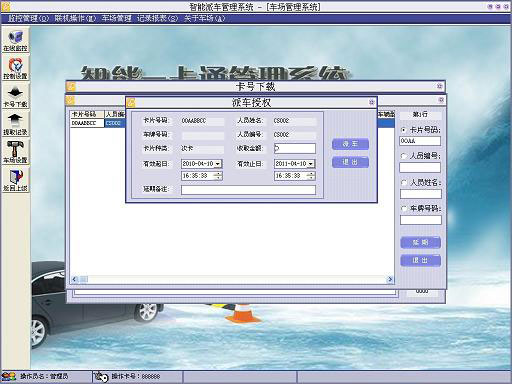The image size is (512, 384).
Task: Open the 记录报表 menu
Action: 157,18
